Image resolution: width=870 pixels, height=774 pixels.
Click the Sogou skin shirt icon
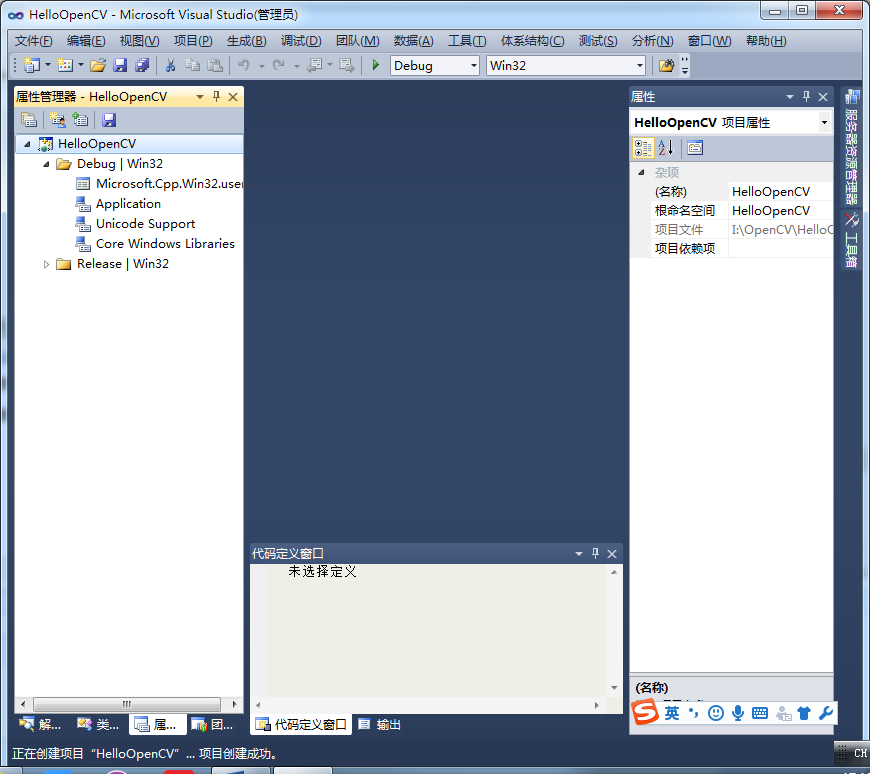pyautogui.click(x=804, y=714)
